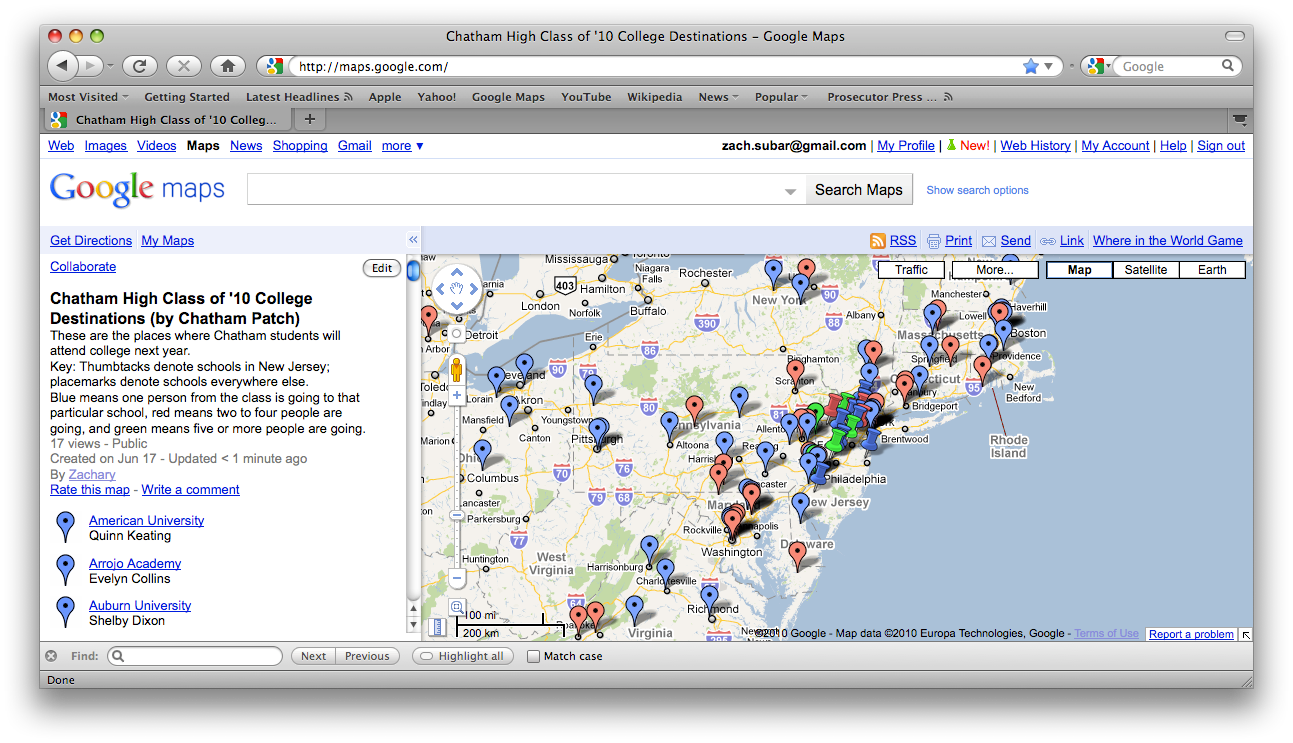Open a new browser tab
This screenshot has width=1293, height=743.
click(310, 120)
